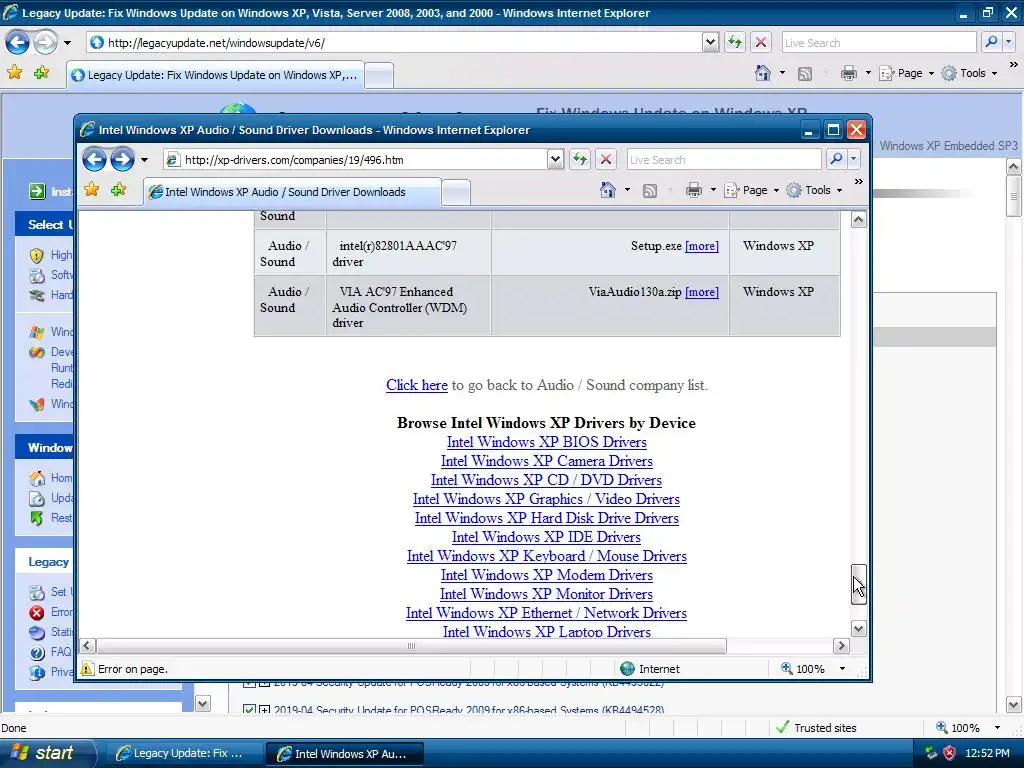1024x768 pixels.
Task: Click Refresh icon in Legacy Update window
Action: 735,43
